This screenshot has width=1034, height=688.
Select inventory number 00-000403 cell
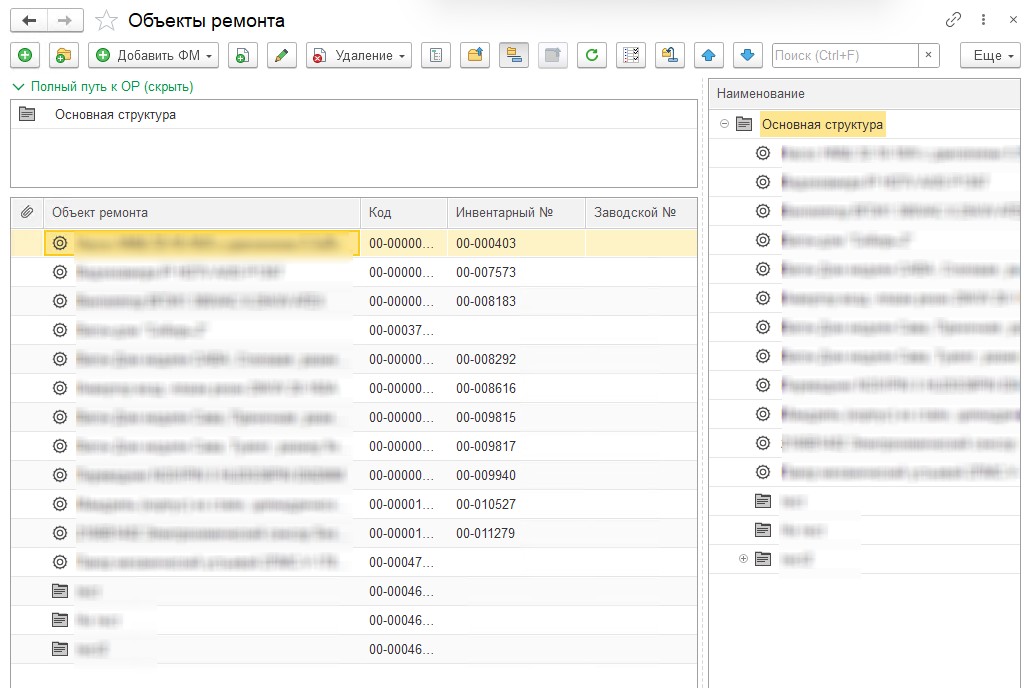tap(516, 243)
